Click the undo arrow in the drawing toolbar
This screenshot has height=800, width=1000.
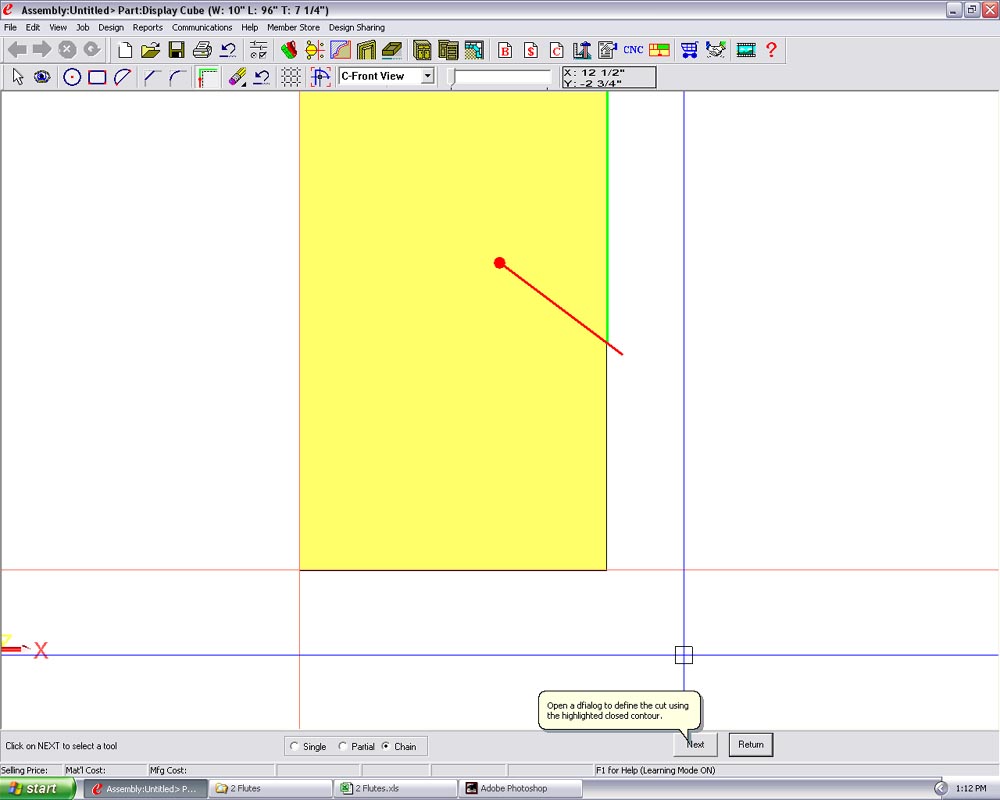261,77
